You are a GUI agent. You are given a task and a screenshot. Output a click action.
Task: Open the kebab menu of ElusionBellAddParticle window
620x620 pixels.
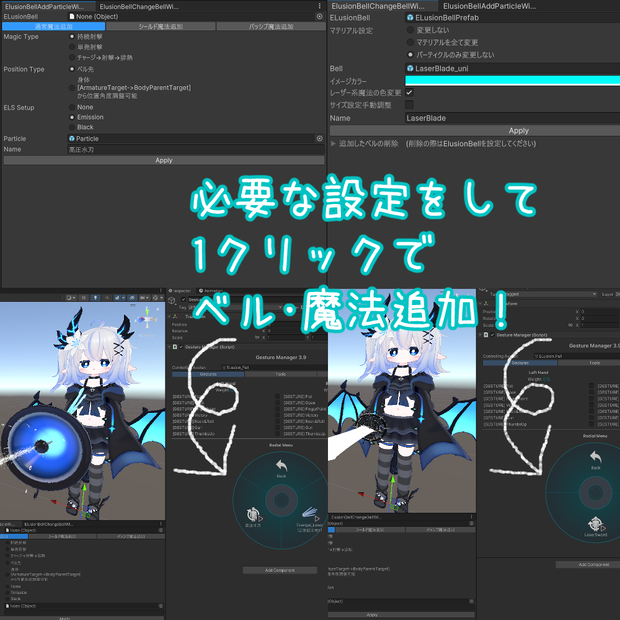[x=319, y=6]
